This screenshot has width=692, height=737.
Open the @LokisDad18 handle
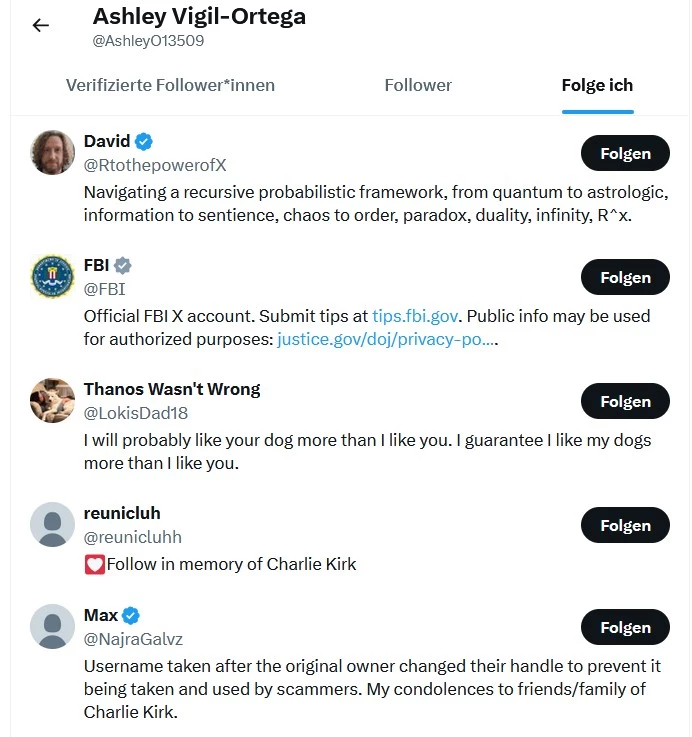tap(136, 413)
